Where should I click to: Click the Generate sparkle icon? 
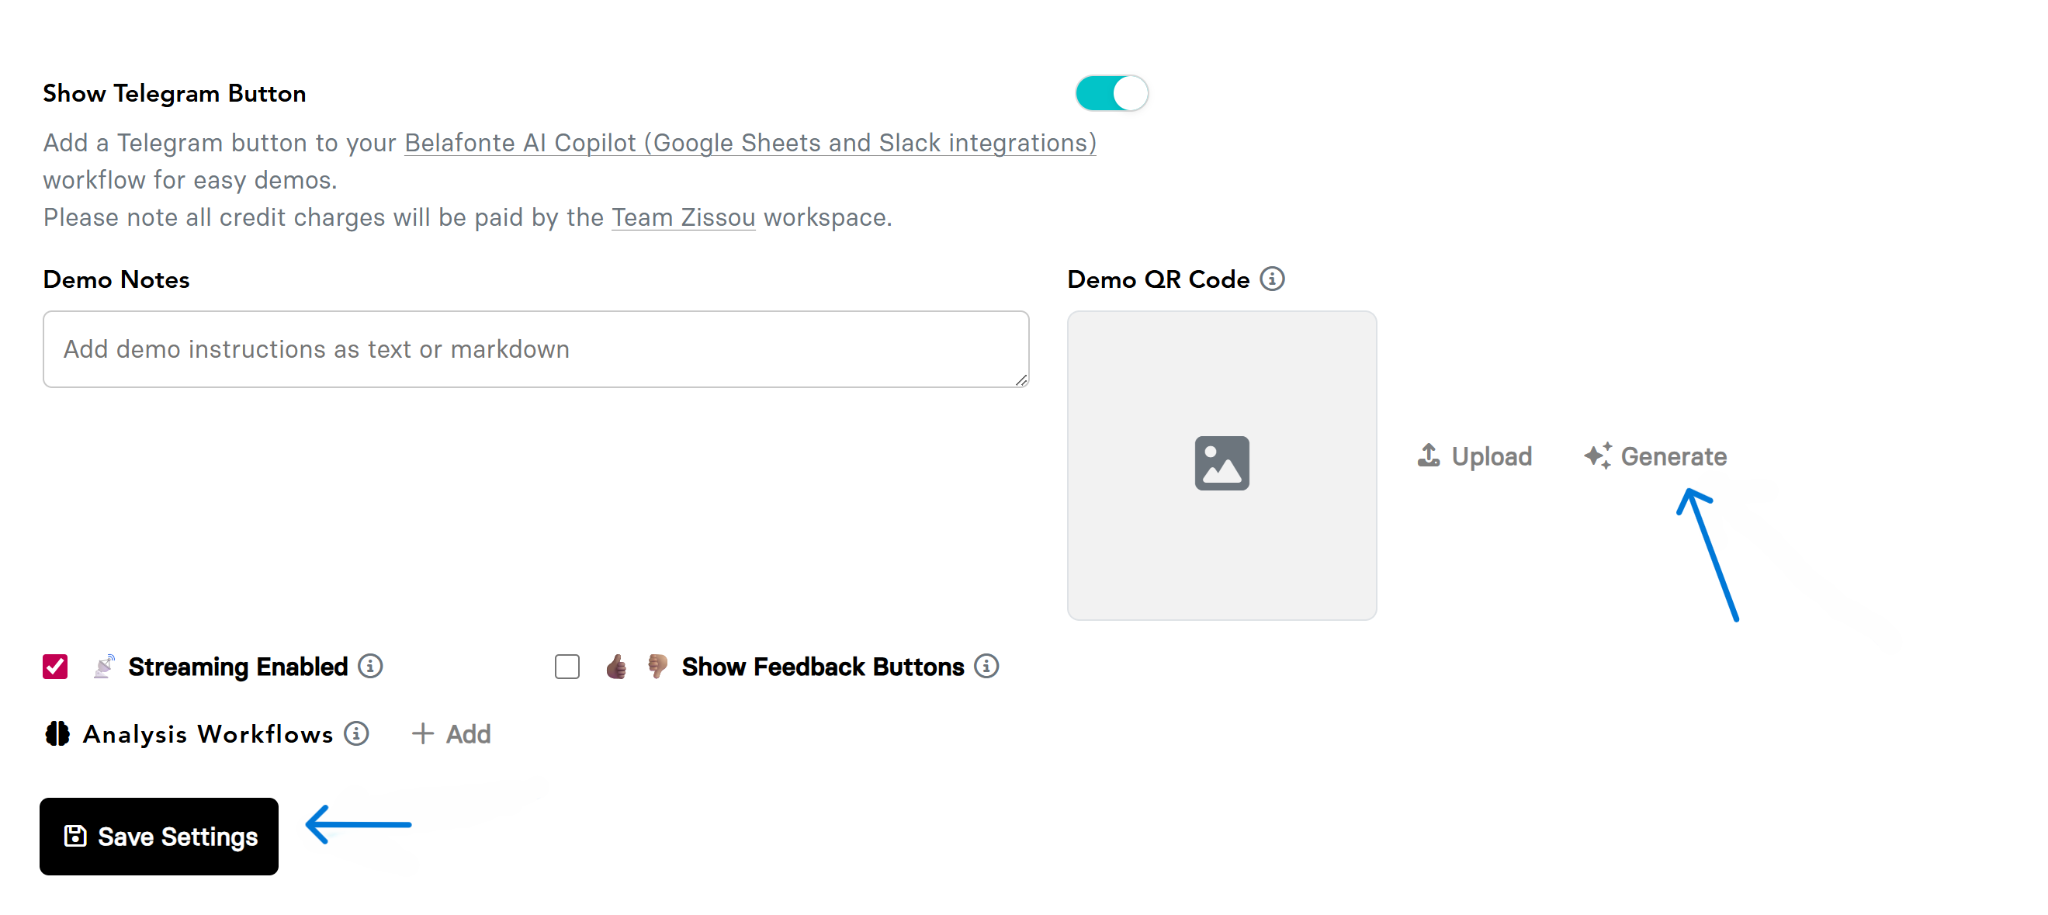tap(1597, 456)
